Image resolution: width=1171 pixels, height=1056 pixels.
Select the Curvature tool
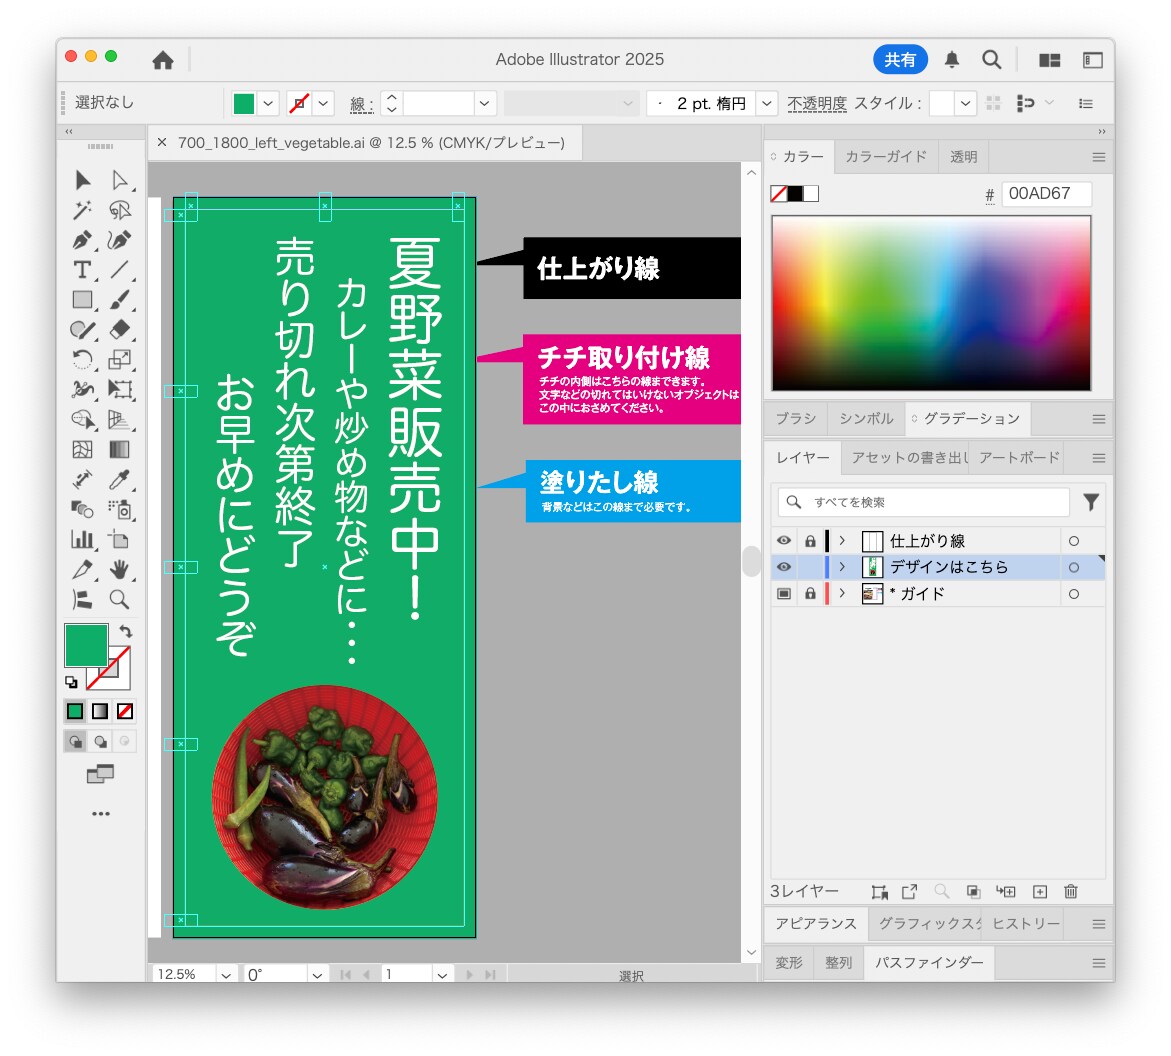click(x=119, y=240)
